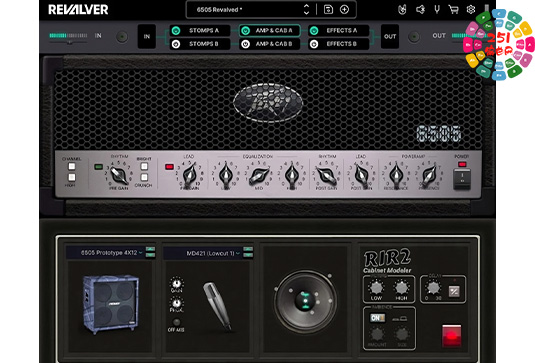Click the speaker audio icon in header

point(420,10)
